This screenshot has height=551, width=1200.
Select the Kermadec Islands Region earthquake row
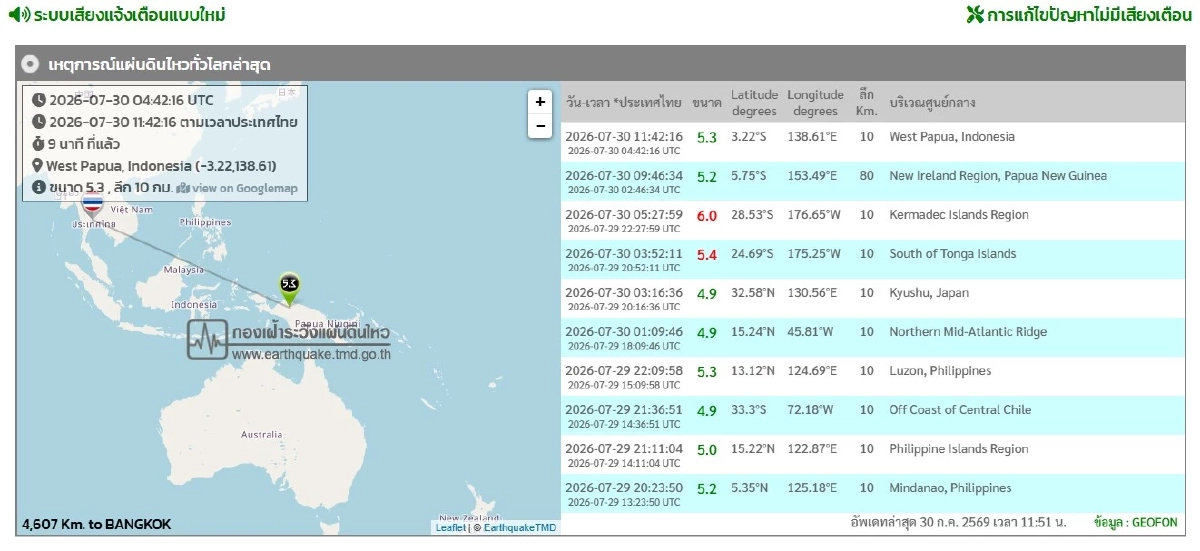[871, 220]
